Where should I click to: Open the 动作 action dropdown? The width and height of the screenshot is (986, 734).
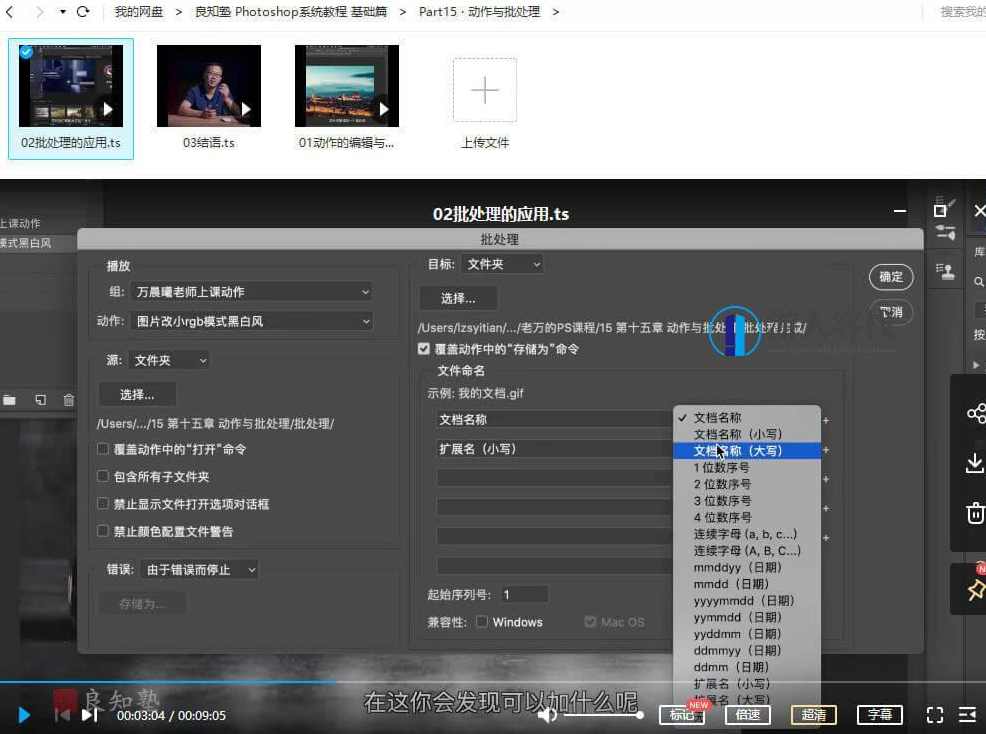point(251,320)
